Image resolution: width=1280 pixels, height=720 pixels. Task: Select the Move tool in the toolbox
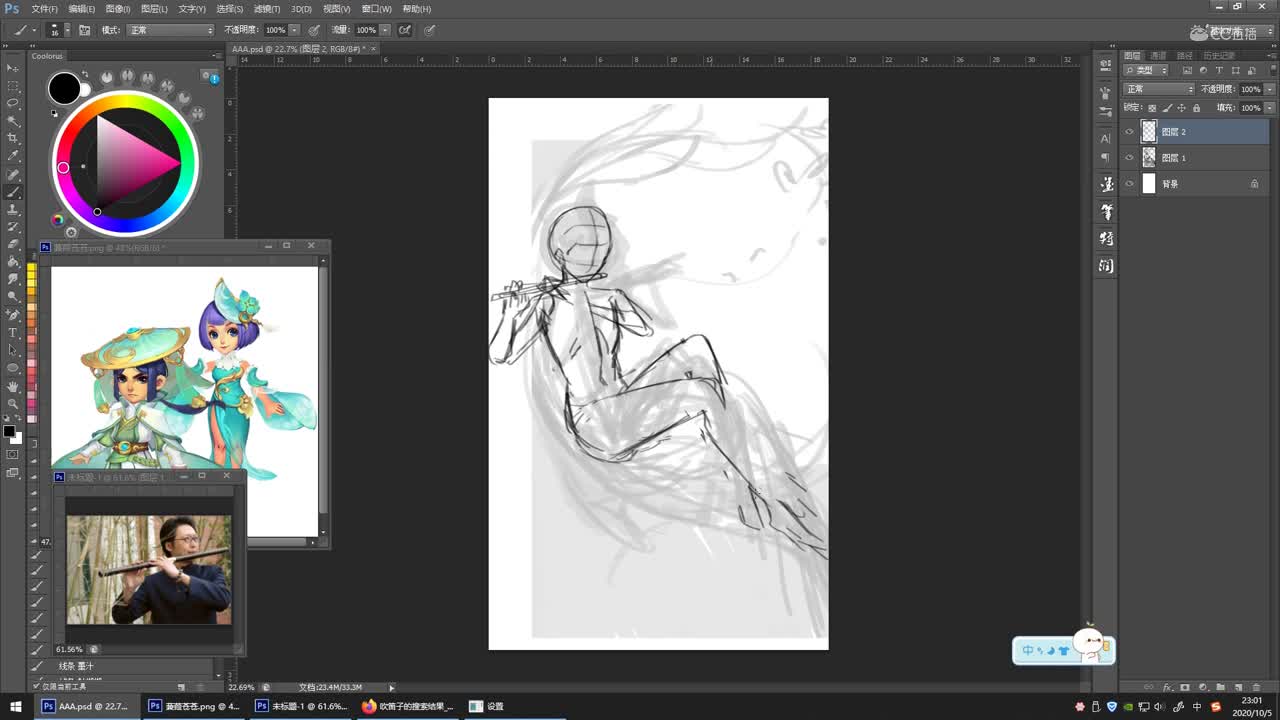tap(13, 68)
